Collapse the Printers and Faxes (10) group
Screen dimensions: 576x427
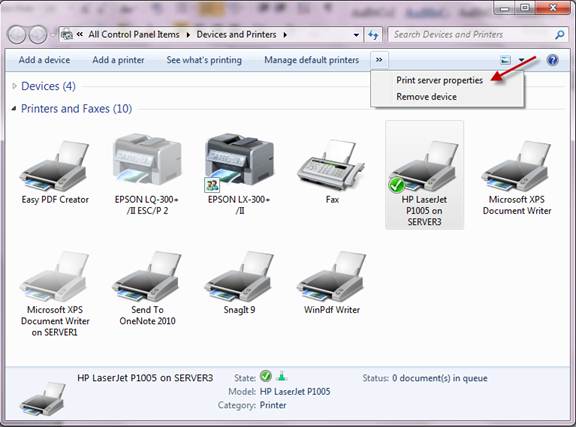pyautogui.click(x=14, y=108)
